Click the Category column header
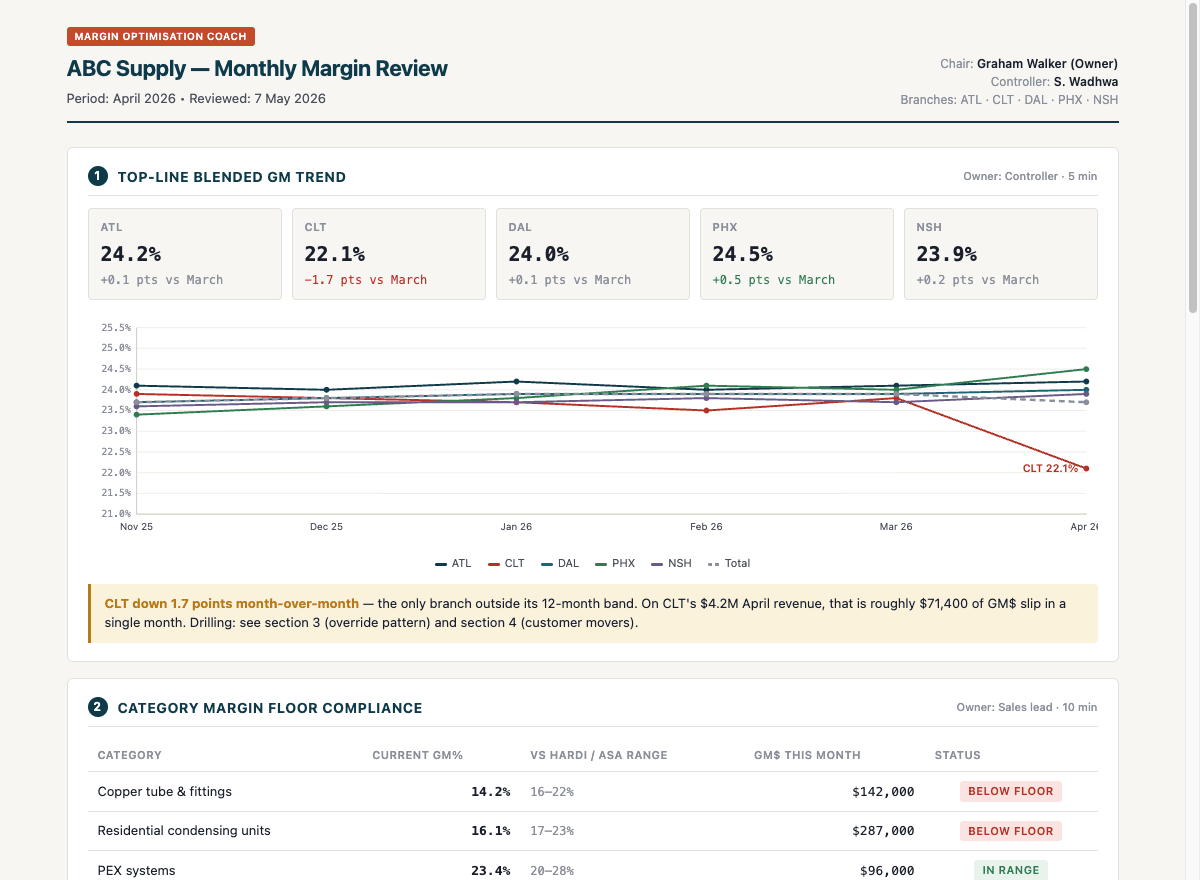Image resolution: width=1200 pixels, height=880 pixels. point(129,755)
